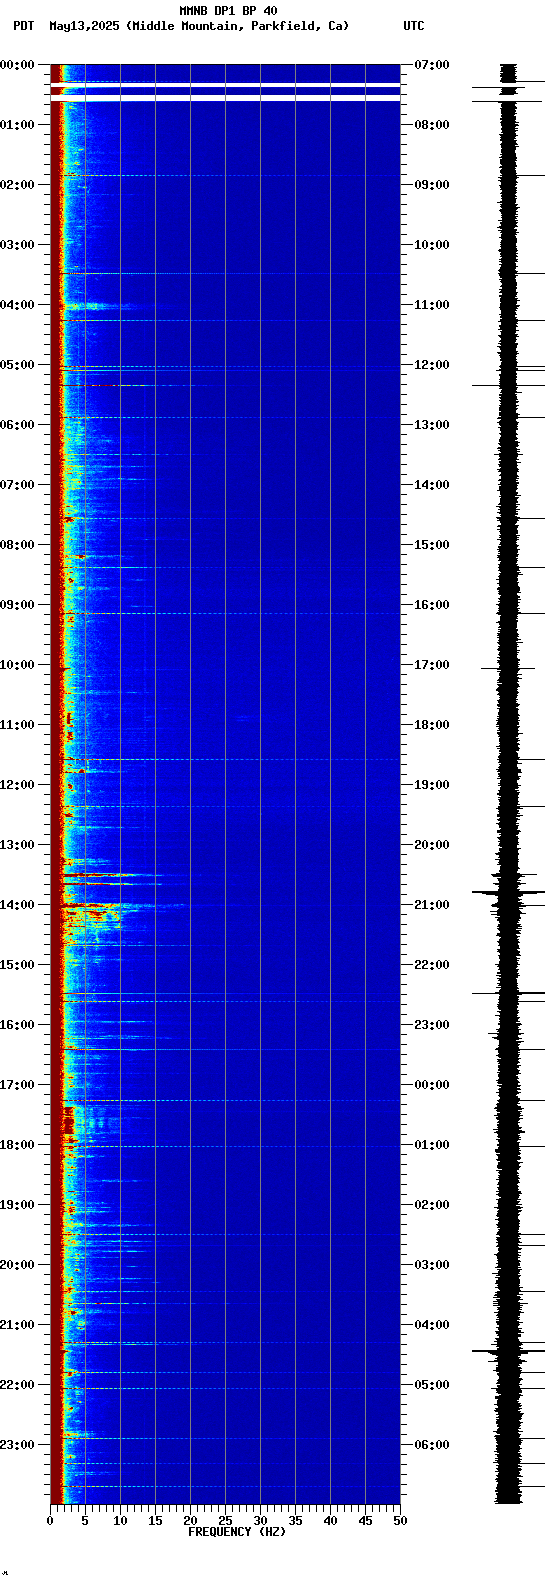The image size is (552, 1584).
Task: Click the PDT time label '13:00'
Action: (17, 845)
